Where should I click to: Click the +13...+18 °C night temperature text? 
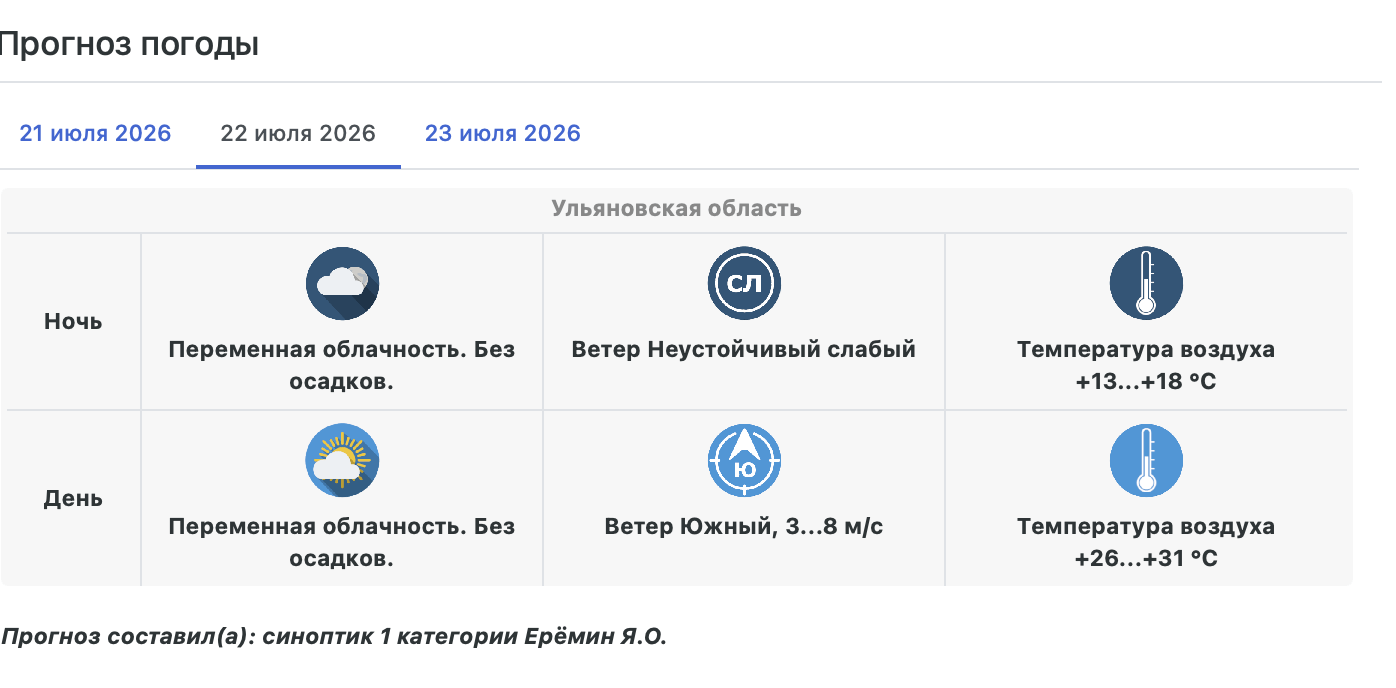click(1146, 382)
